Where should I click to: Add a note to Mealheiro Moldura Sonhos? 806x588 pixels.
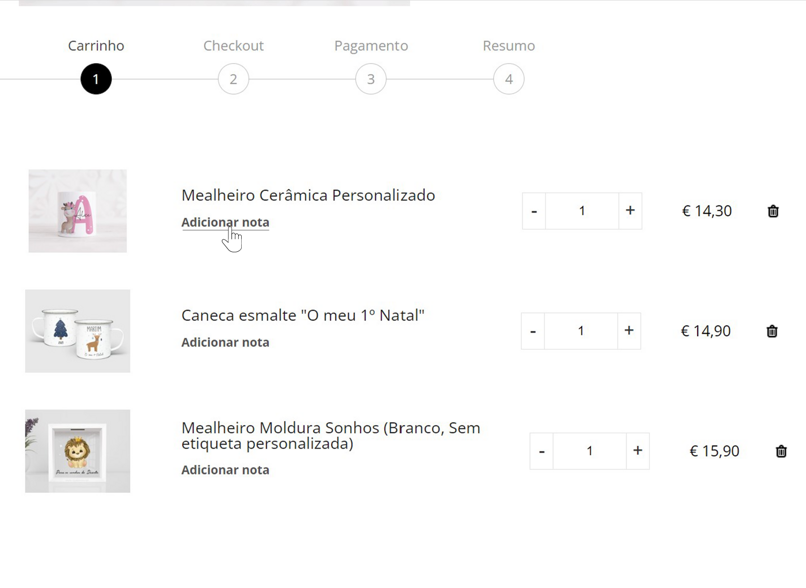[225, 470]
